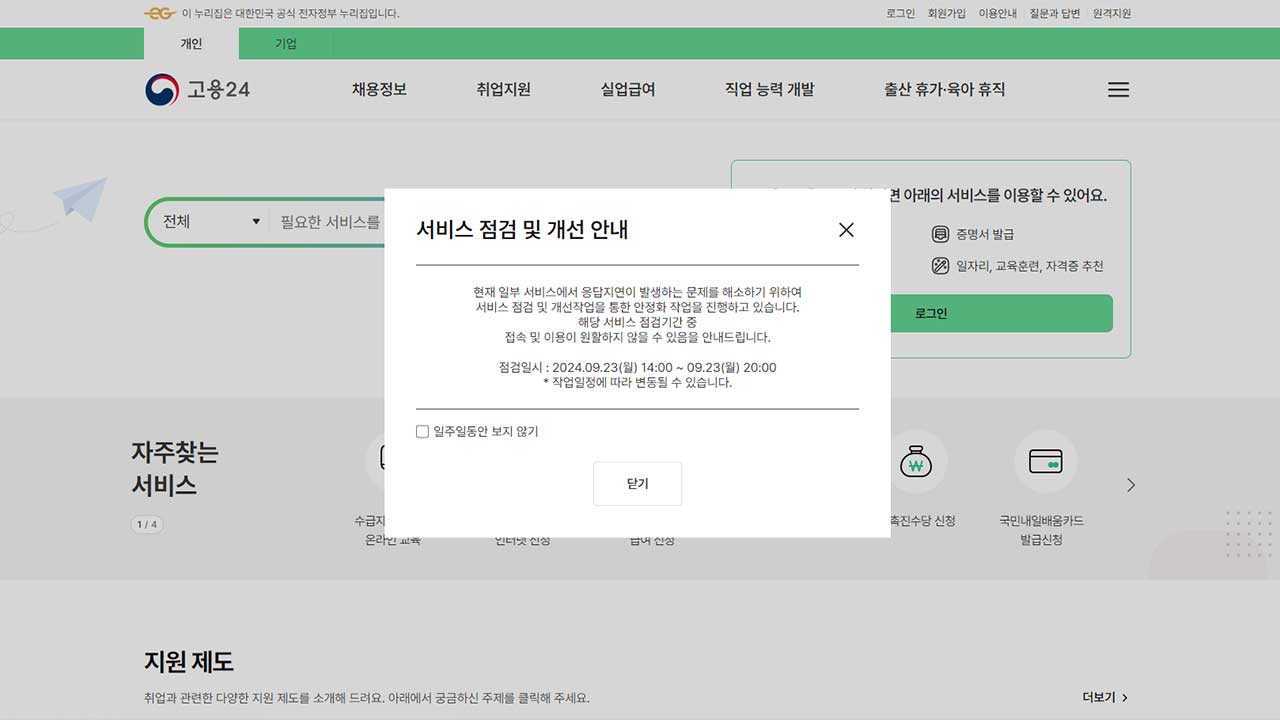Check the 일주일동안 보지 않기 checkbox
The height and width of the screenshot is (720, 1280).
click(423, 431)
